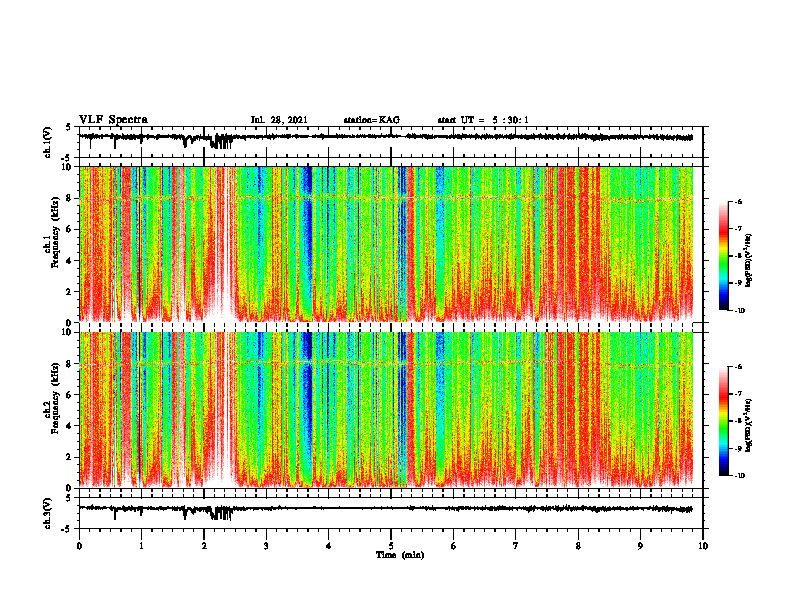
Task: Click the "6" tick on the time axis
Action: pyautogui.click(x=454, y=546)
